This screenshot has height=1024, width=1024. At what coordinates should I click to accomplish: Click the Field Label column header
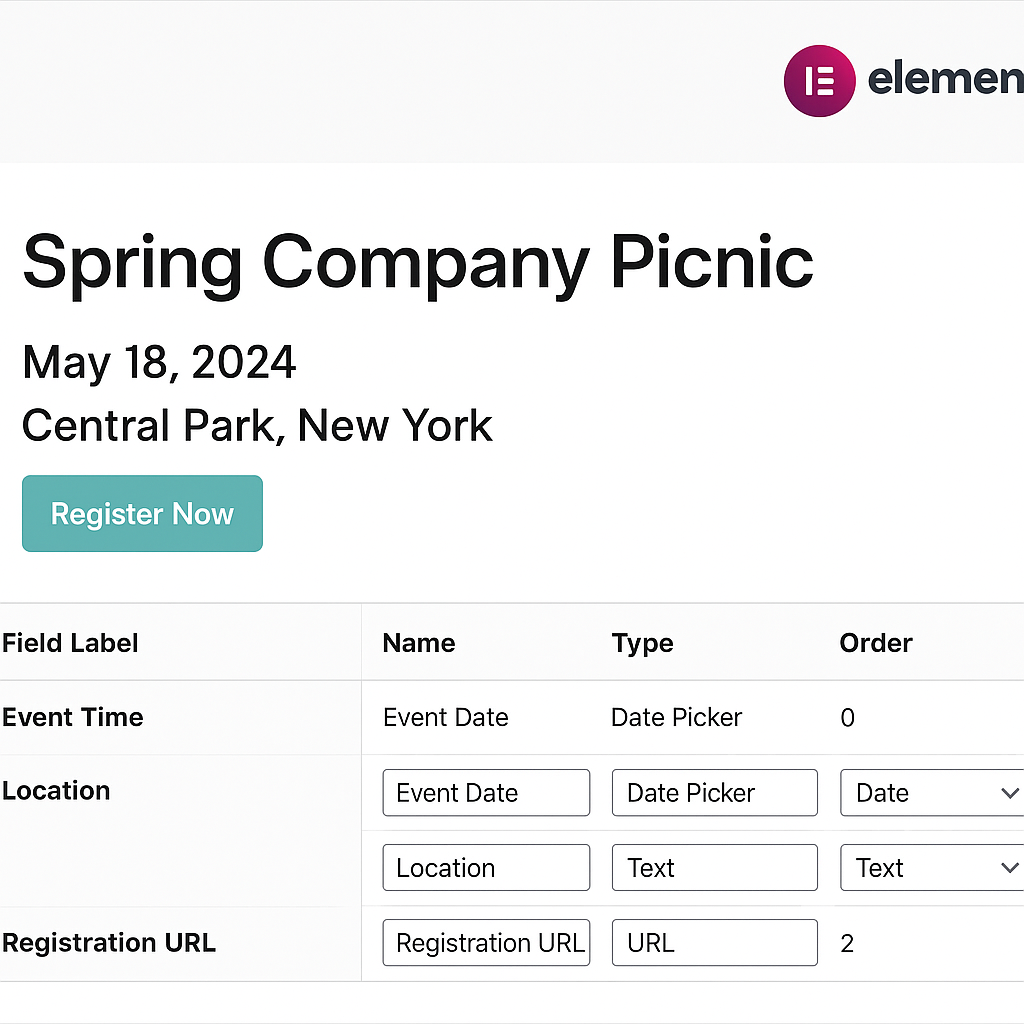click(70, 643)
